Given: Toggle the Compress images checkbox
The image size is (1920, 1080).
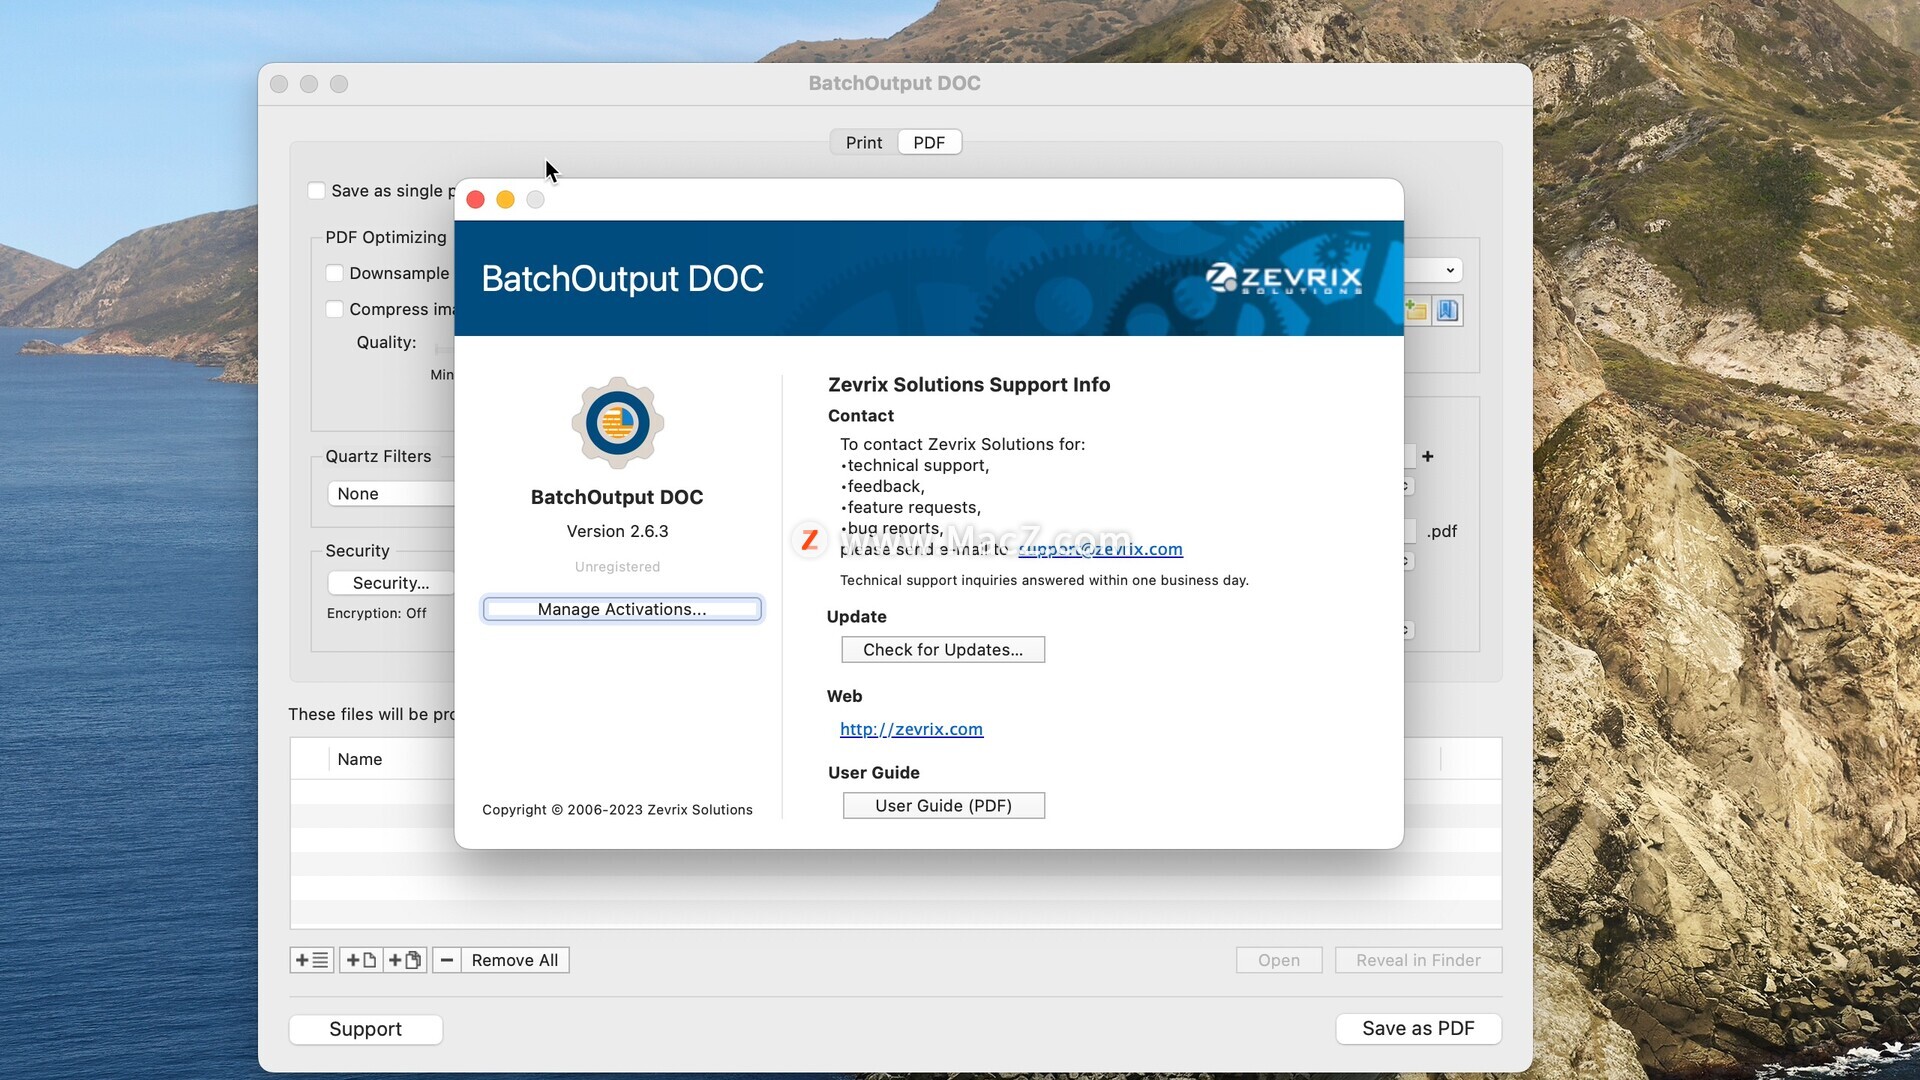Looking at the screenshot, I should pos(335,309).
